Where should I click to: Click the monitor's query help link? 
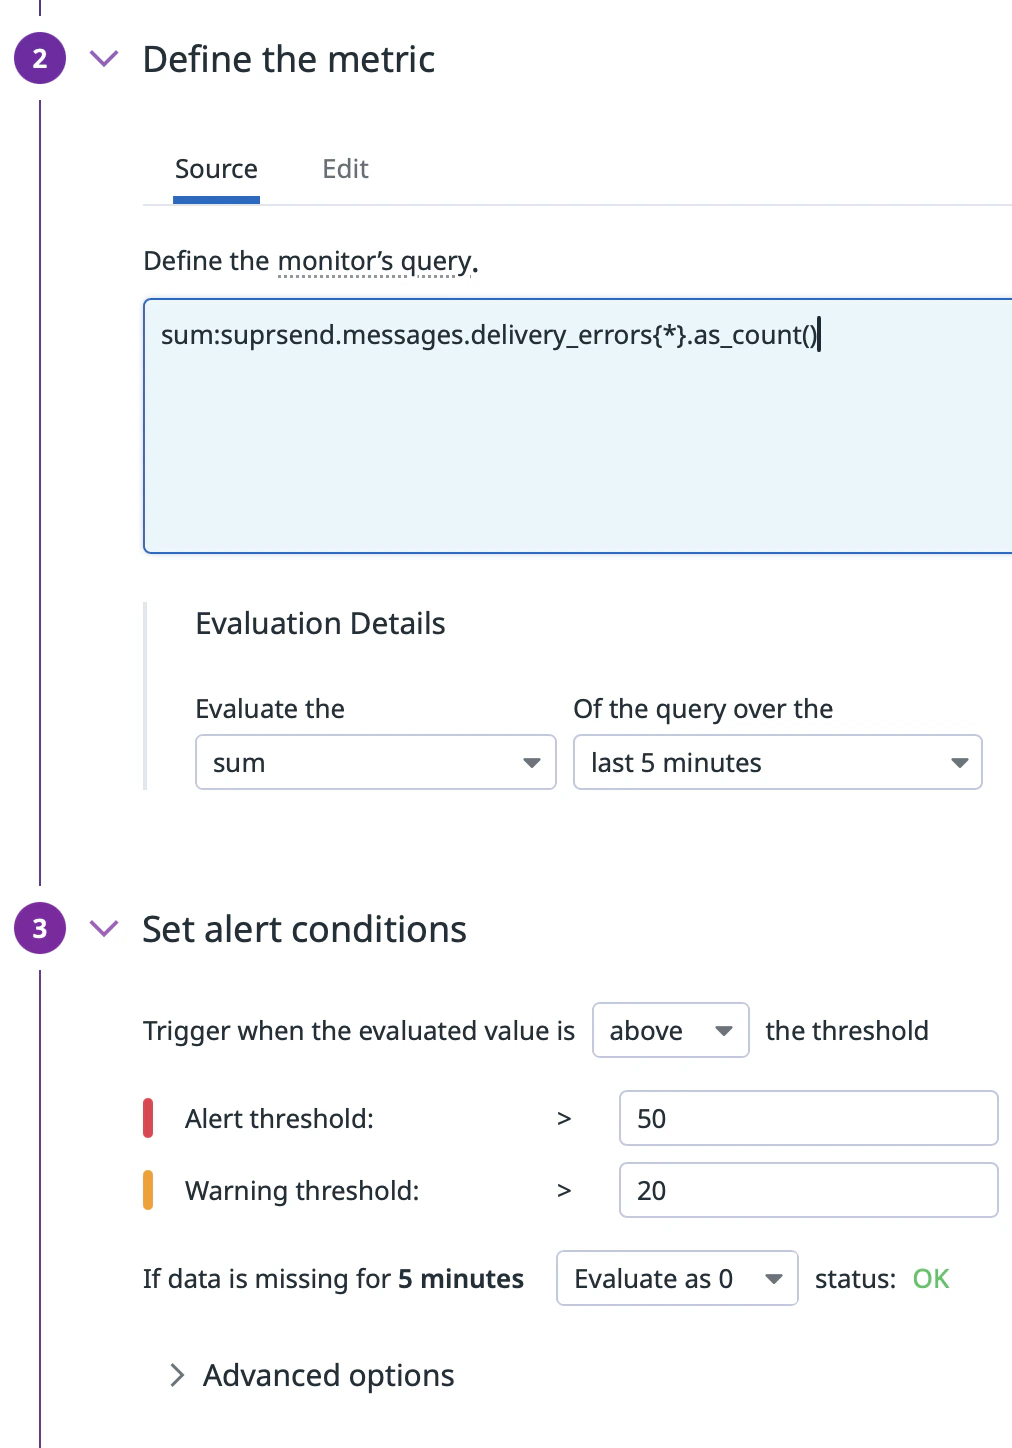click(374, 261)
